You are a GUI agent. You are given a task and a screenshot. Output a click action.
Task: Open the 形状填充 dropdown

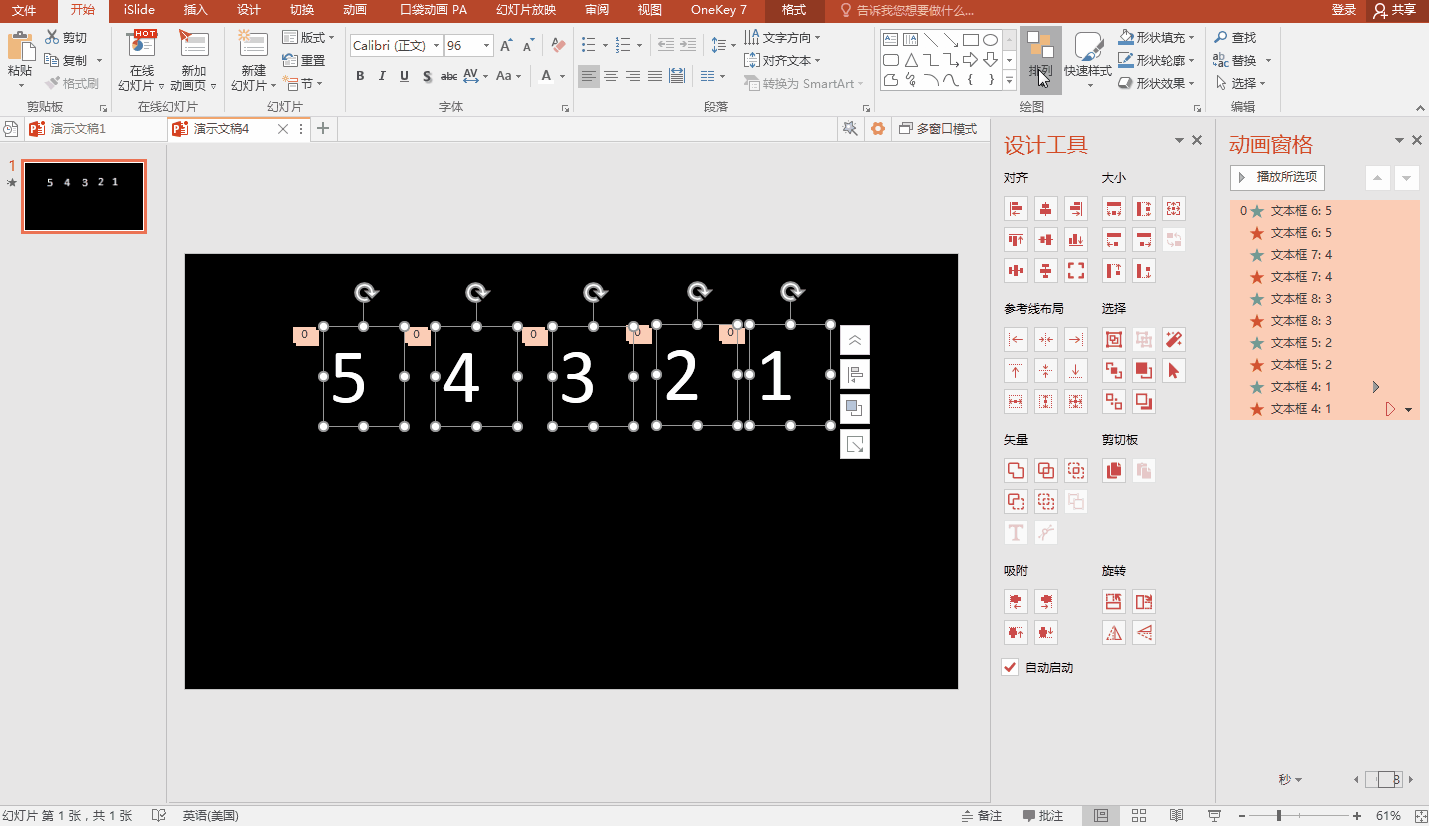[x=1156, y=37]
